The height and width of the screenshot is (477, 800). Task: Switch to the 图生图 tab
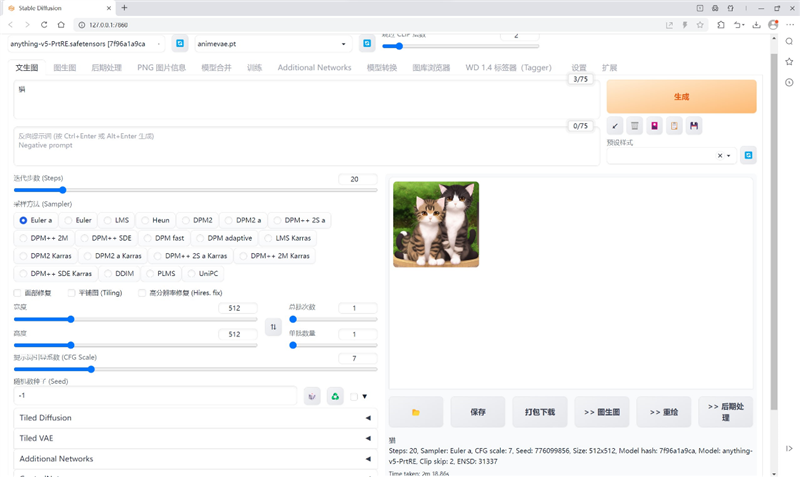click(x=65, y=67)
